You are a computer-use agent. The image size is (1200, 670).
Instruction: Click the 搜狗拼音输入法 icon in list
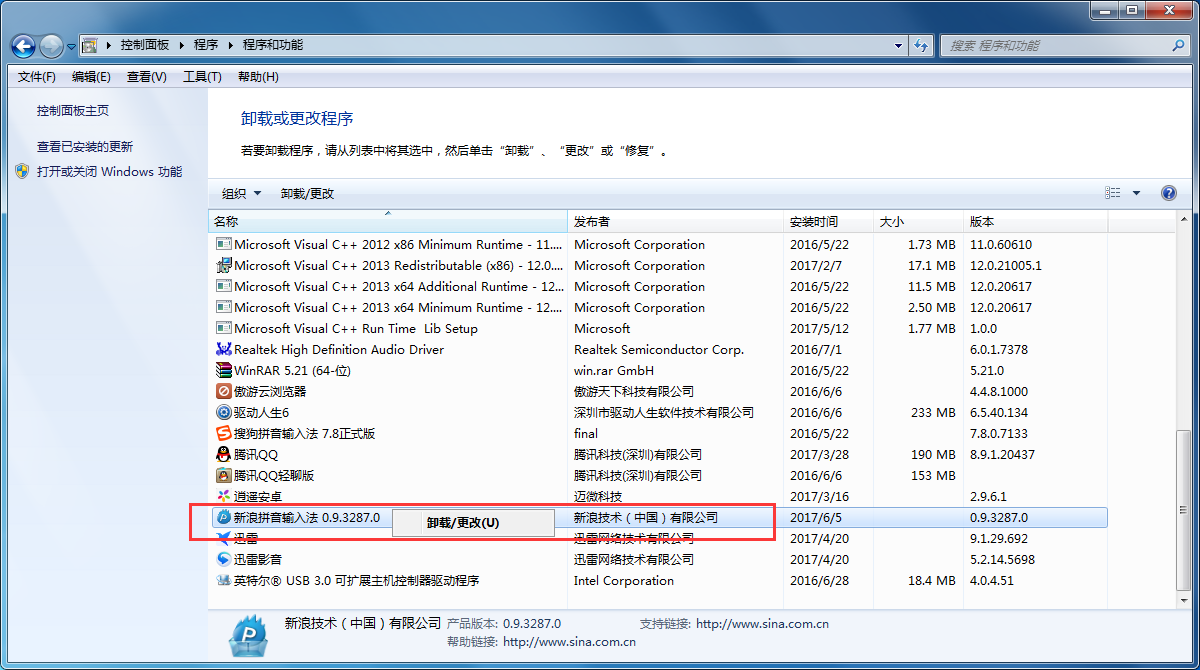pos(224,434)
